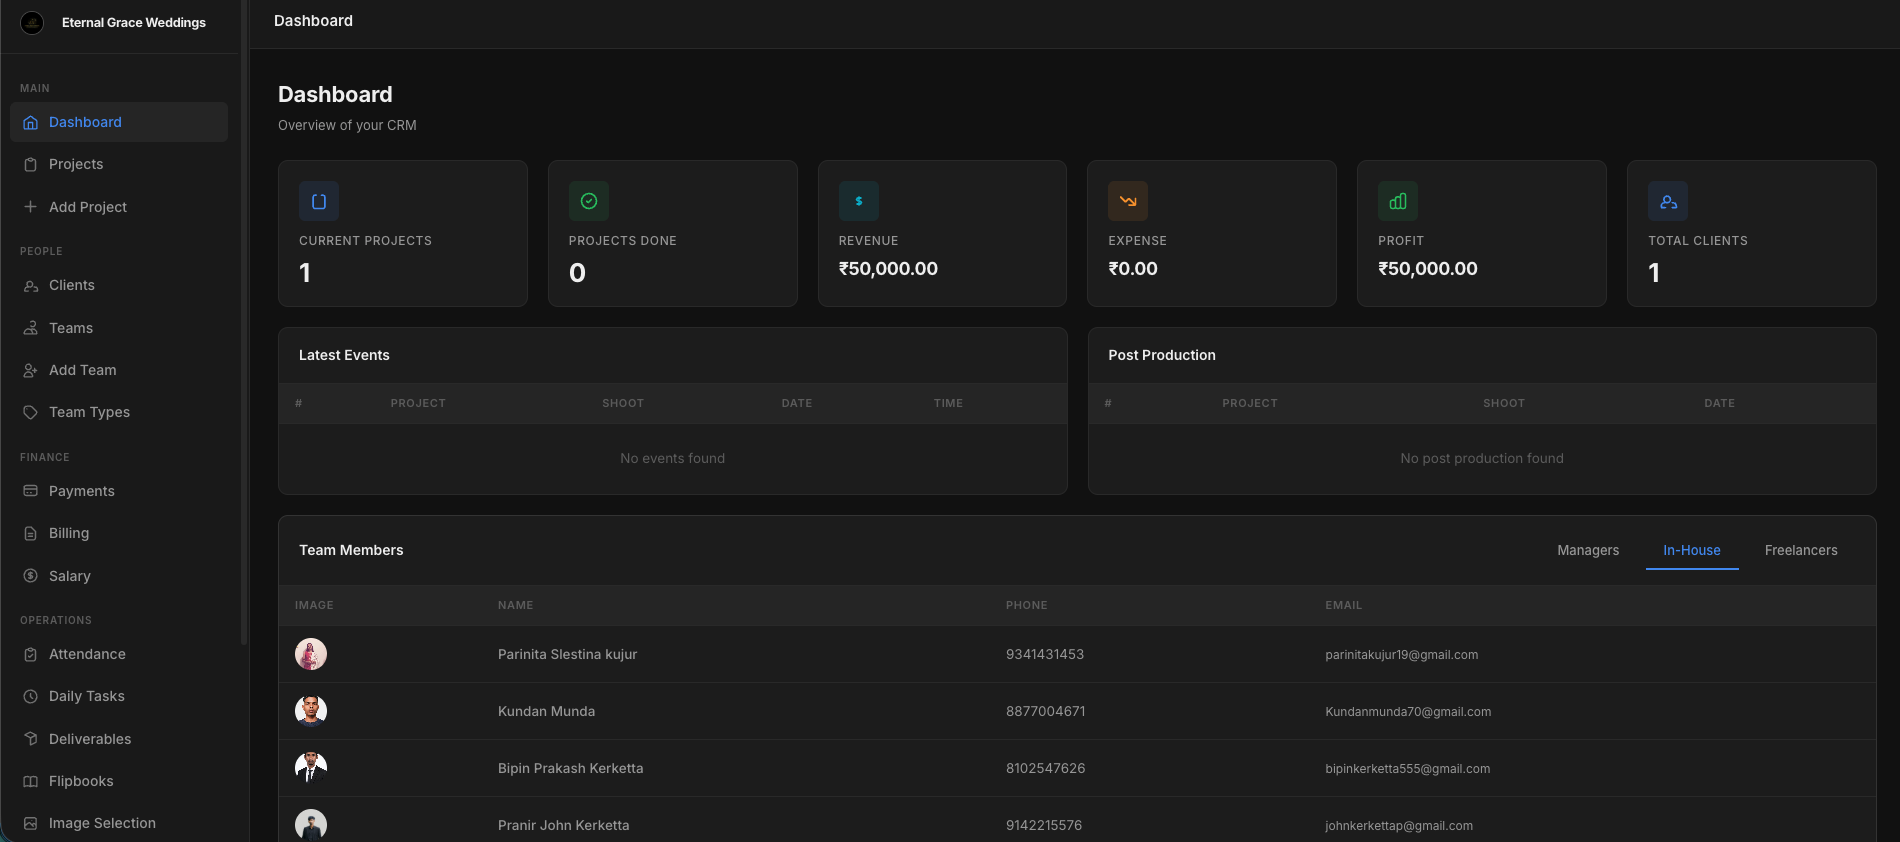1900x842 pixels.
Task: Click the Clients people icon in sidebar
Action: (x=30, y=286)
